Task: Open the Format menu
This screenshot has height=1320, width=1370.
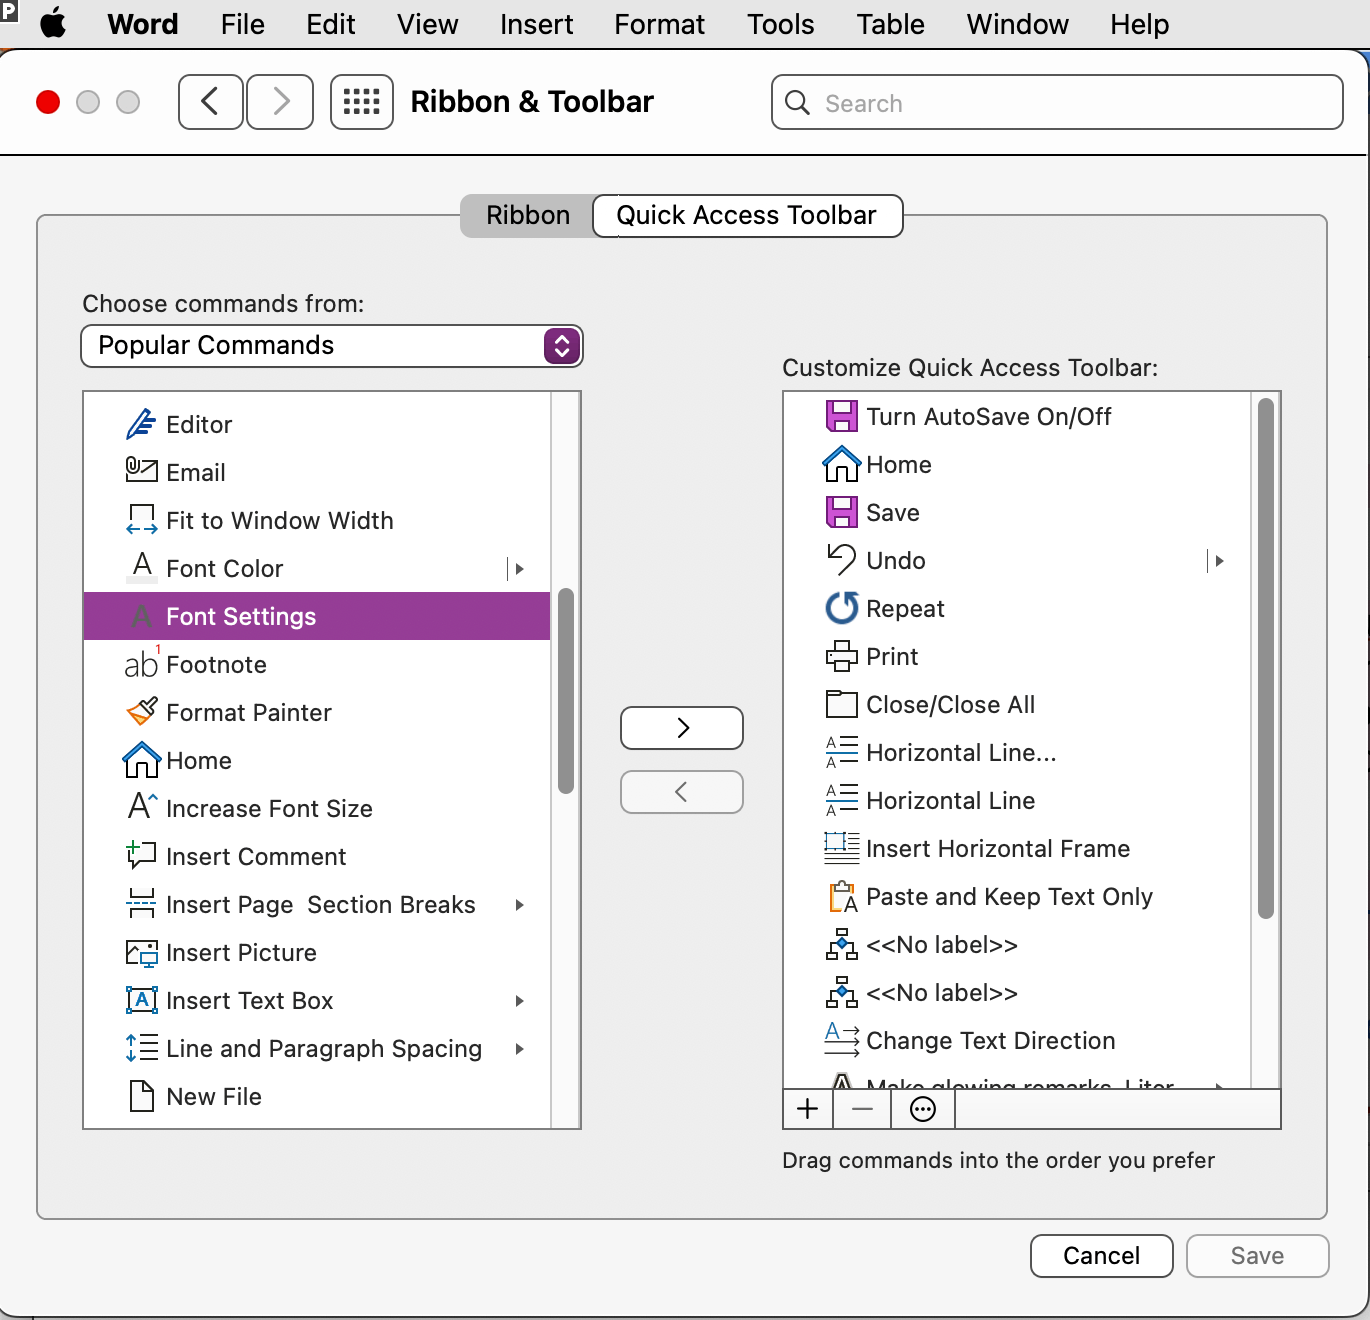Action: [659, 24]
